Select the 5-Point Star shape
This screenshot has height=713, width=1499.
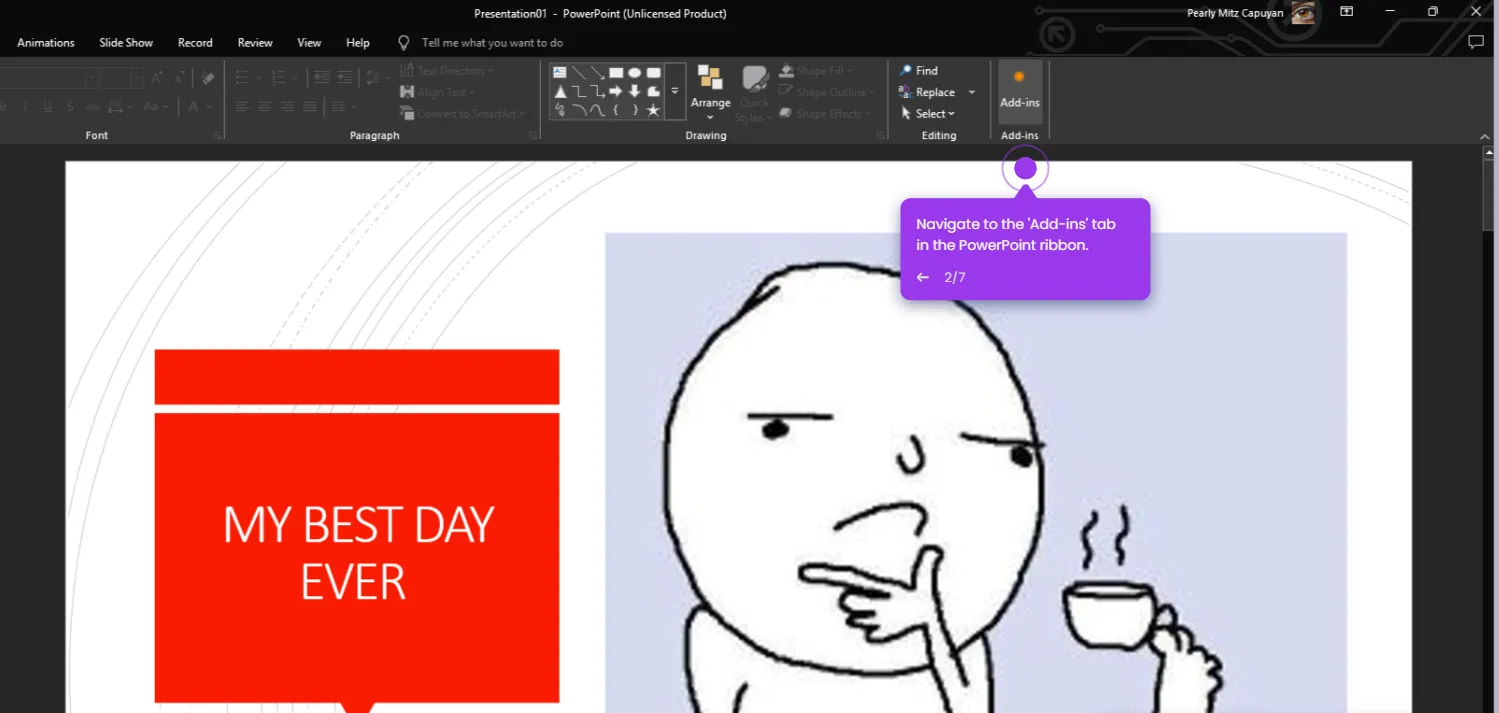(653, 110)
